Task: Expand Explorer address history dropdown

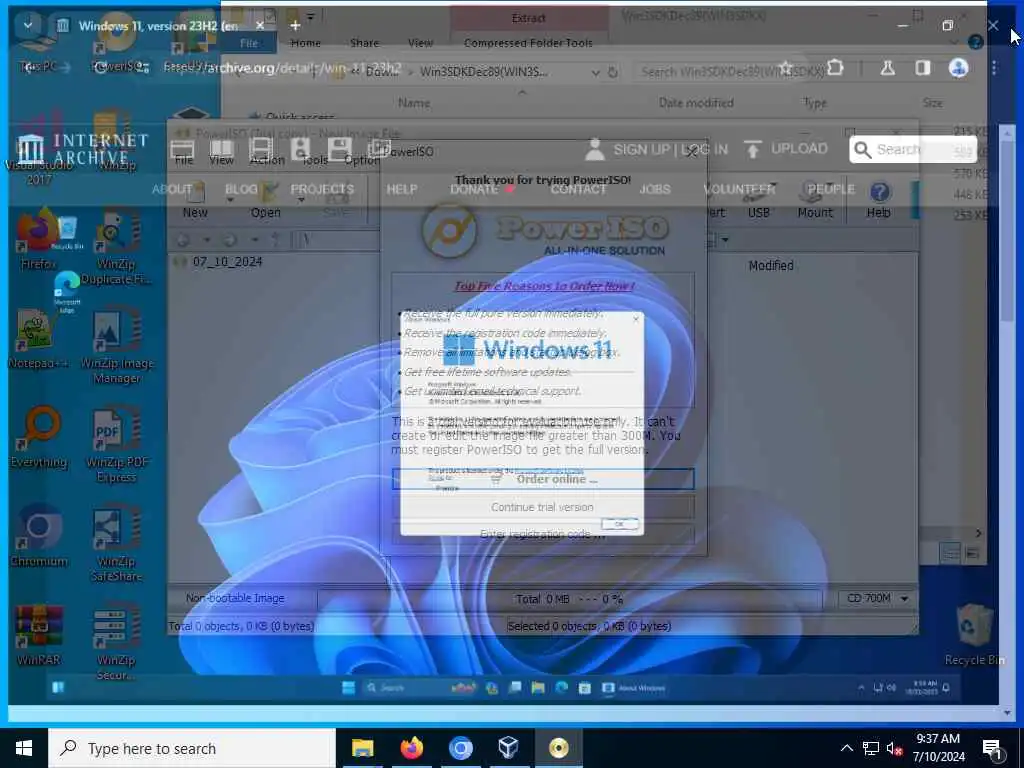Action: [596, 72]
